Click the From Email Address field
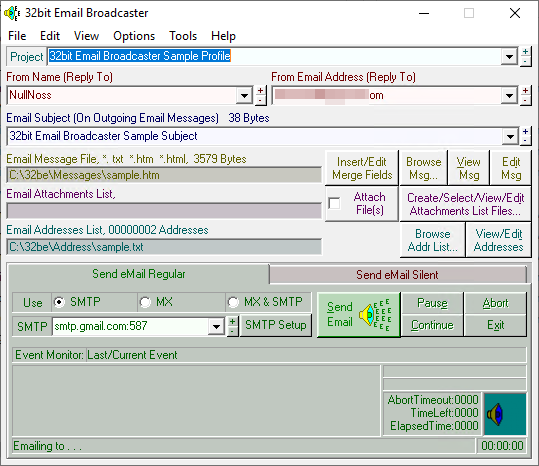This screenshot has height=466, width=539. pyautogui.click(x=387, y=95)
